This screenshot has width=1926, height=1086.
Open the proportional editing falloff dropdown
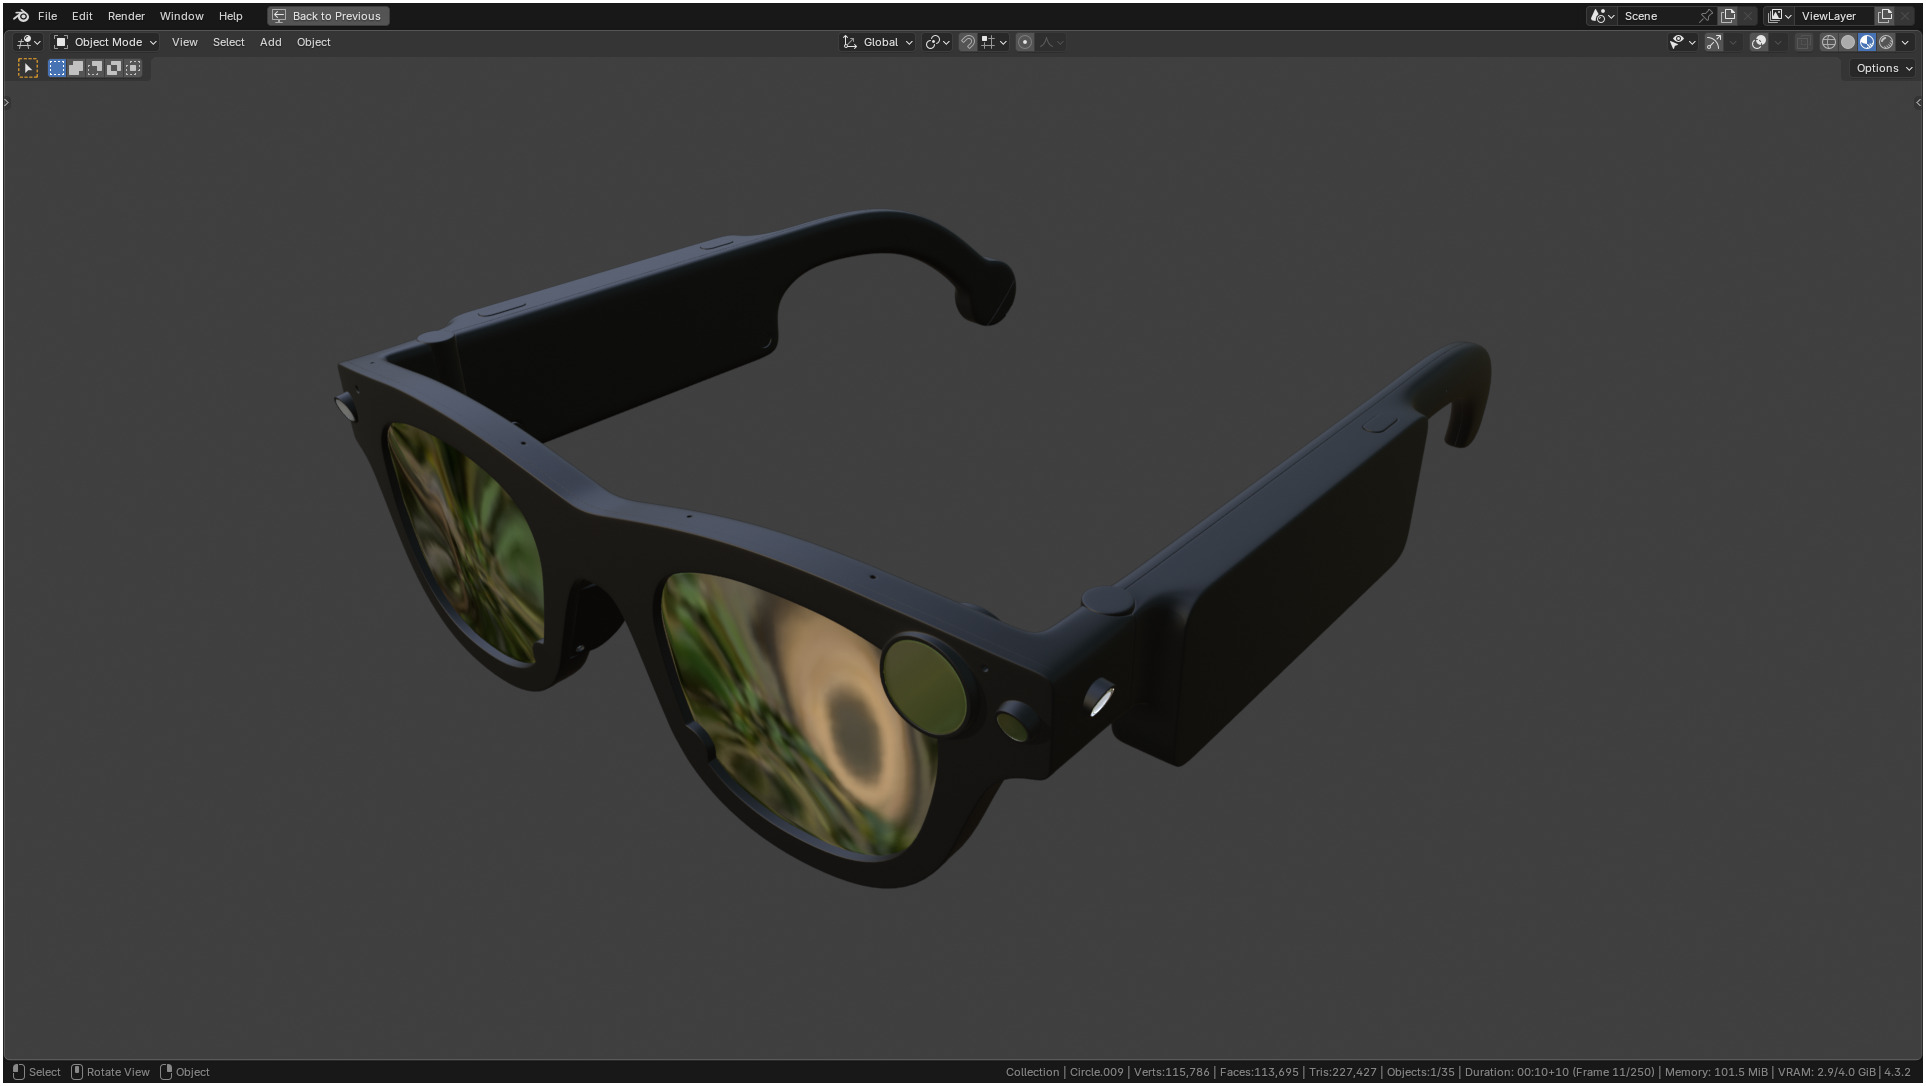[x=1052, y=42]
